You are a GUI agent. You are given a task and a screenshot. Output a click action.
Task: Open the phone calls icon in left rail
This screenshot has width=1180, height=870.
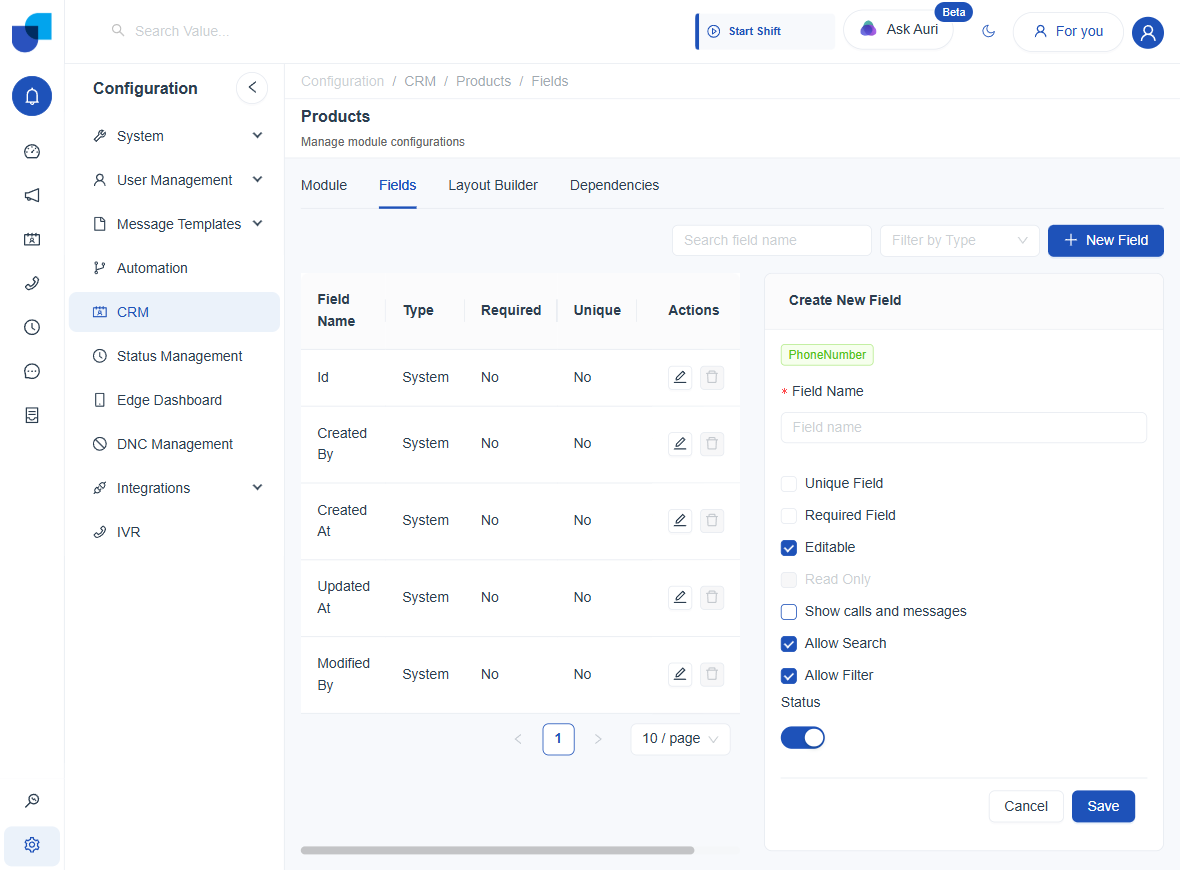tap(32, 284)
